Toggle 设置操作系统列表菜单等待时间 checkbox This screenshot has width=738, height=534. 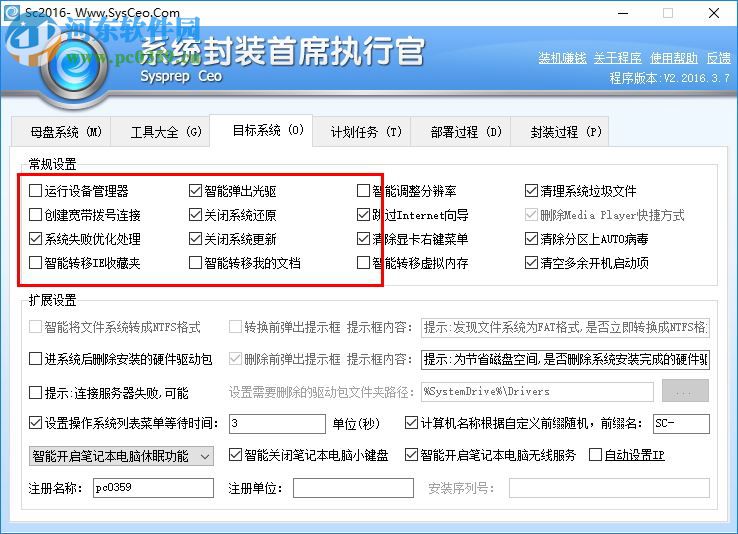[x=35, y=422]
